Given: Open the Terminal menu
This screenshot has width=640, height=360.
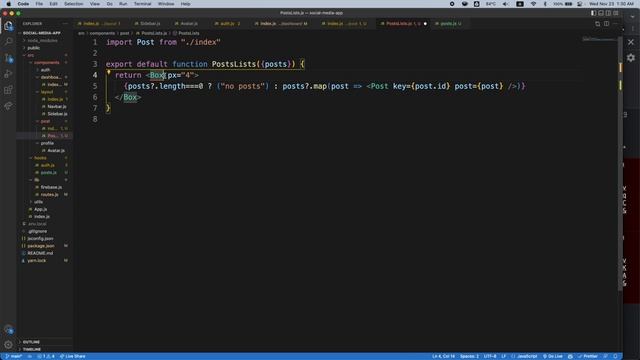Looking at the screenshot, I should (x=142, y=4).
